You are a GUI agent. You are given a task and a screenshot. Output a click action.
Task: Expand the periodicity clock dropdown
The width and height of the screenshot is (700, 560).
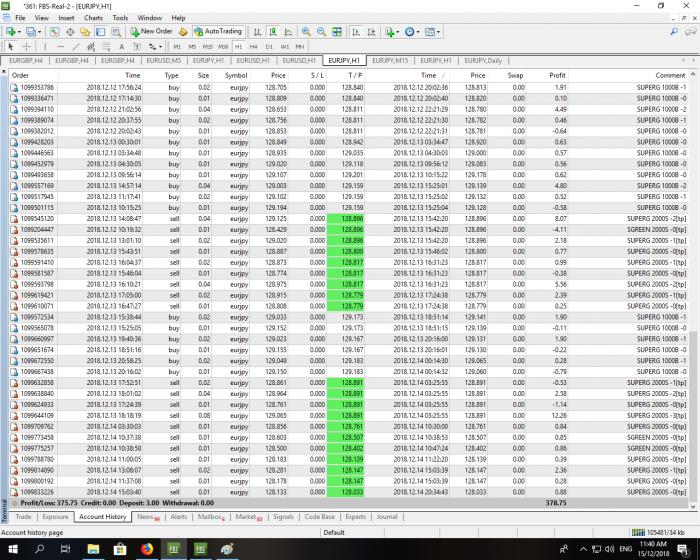418,32
